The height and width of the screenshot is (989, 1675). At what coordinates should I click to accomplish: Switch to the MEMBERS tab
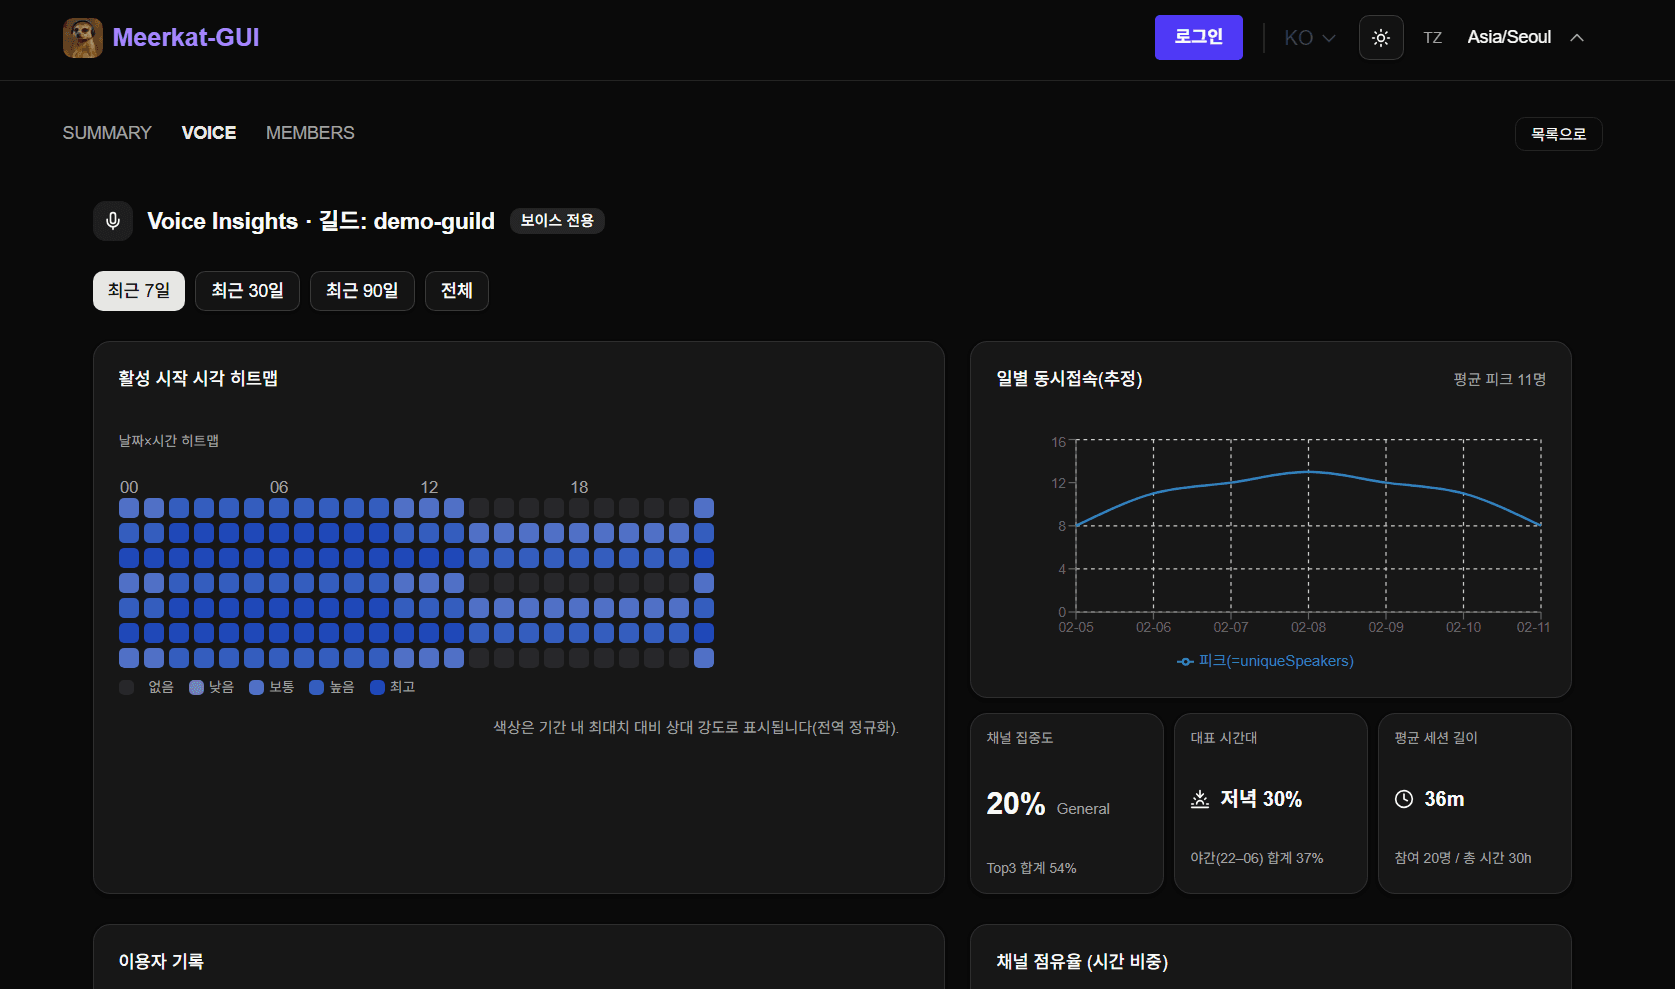click(310, 132)
